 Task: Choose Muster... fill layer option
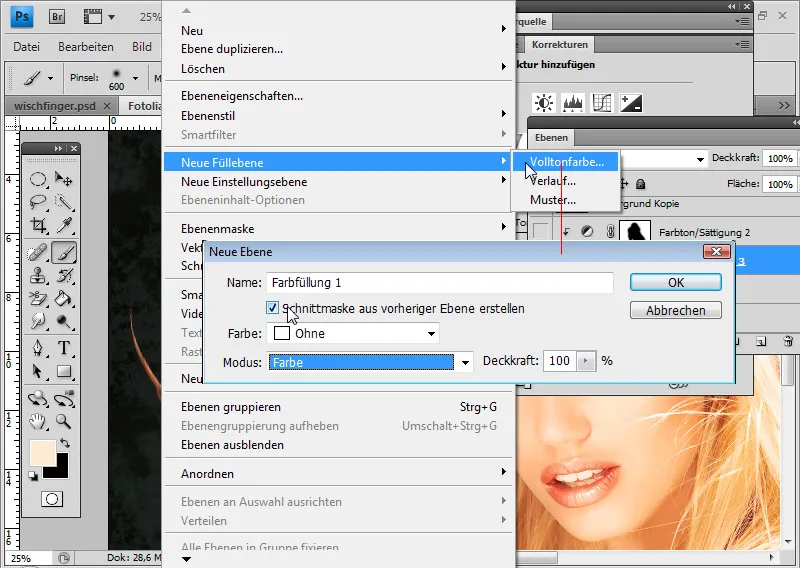pyautogui.click(x=566, y=200)
